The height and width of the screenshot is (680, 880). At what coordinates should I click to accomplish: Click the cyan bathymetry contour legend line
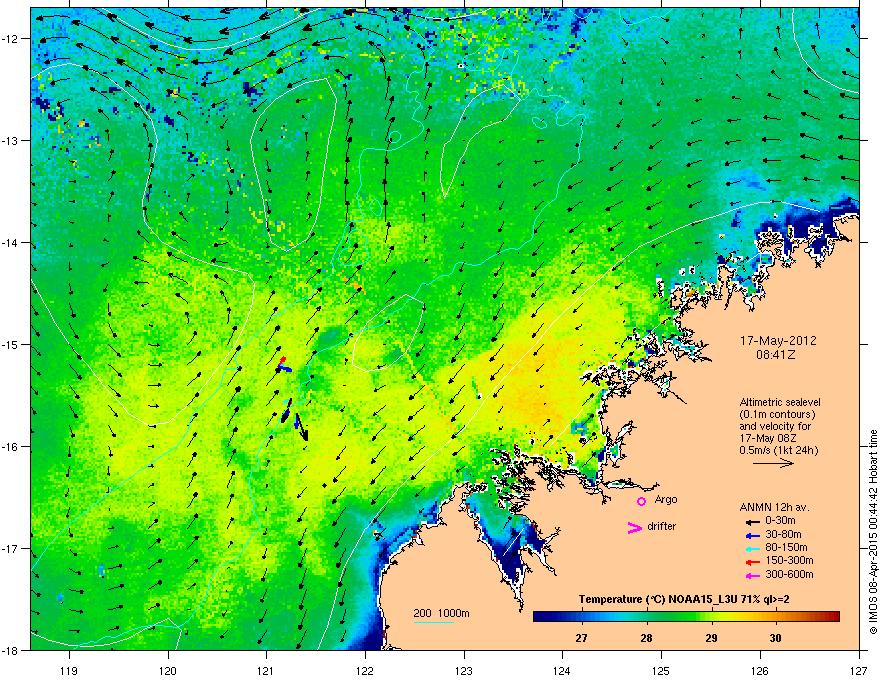coord(433,622)
